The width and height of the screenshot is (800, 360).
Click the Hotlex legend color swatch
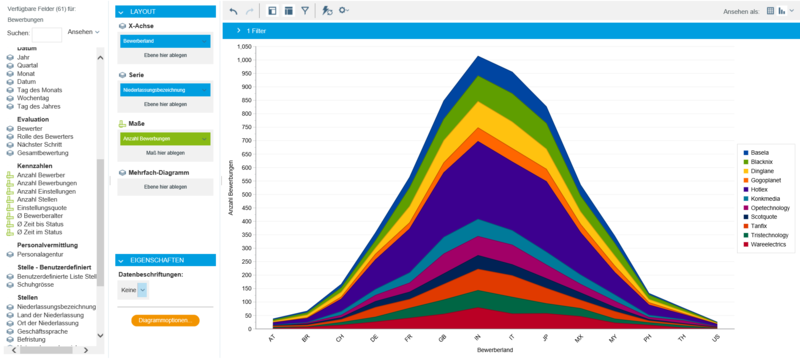(746, 189)
